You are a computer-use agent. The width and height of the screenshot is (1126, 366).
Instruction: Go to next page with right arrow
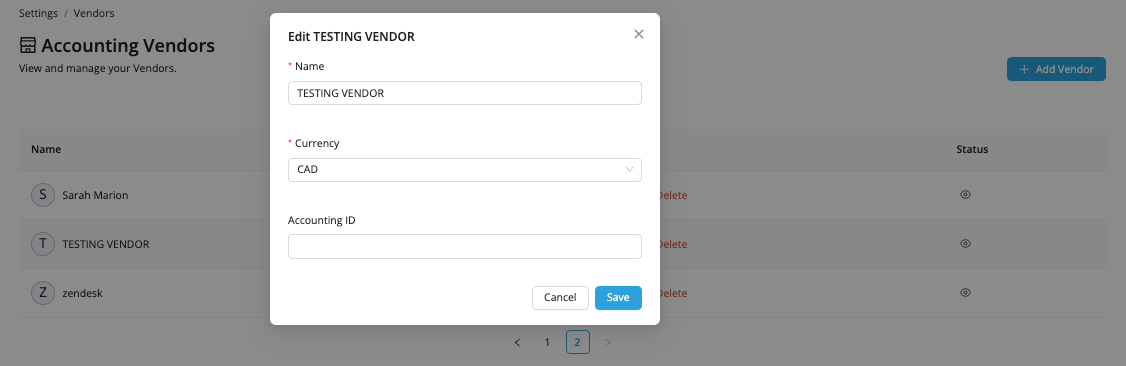coord(608,342)
